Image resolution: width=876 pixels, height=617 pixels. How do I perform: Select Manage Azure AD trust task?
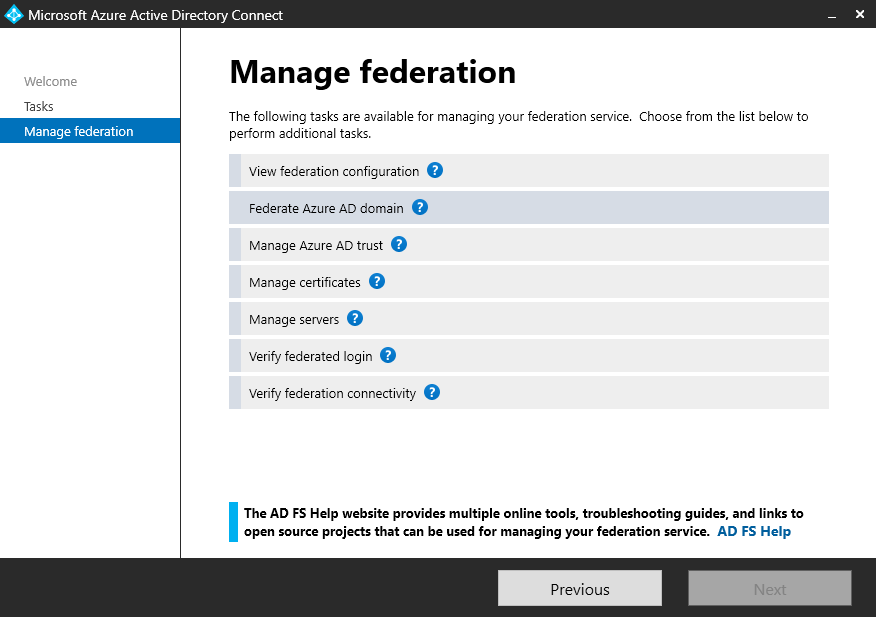pyautogui.click(x=314, y=245)
